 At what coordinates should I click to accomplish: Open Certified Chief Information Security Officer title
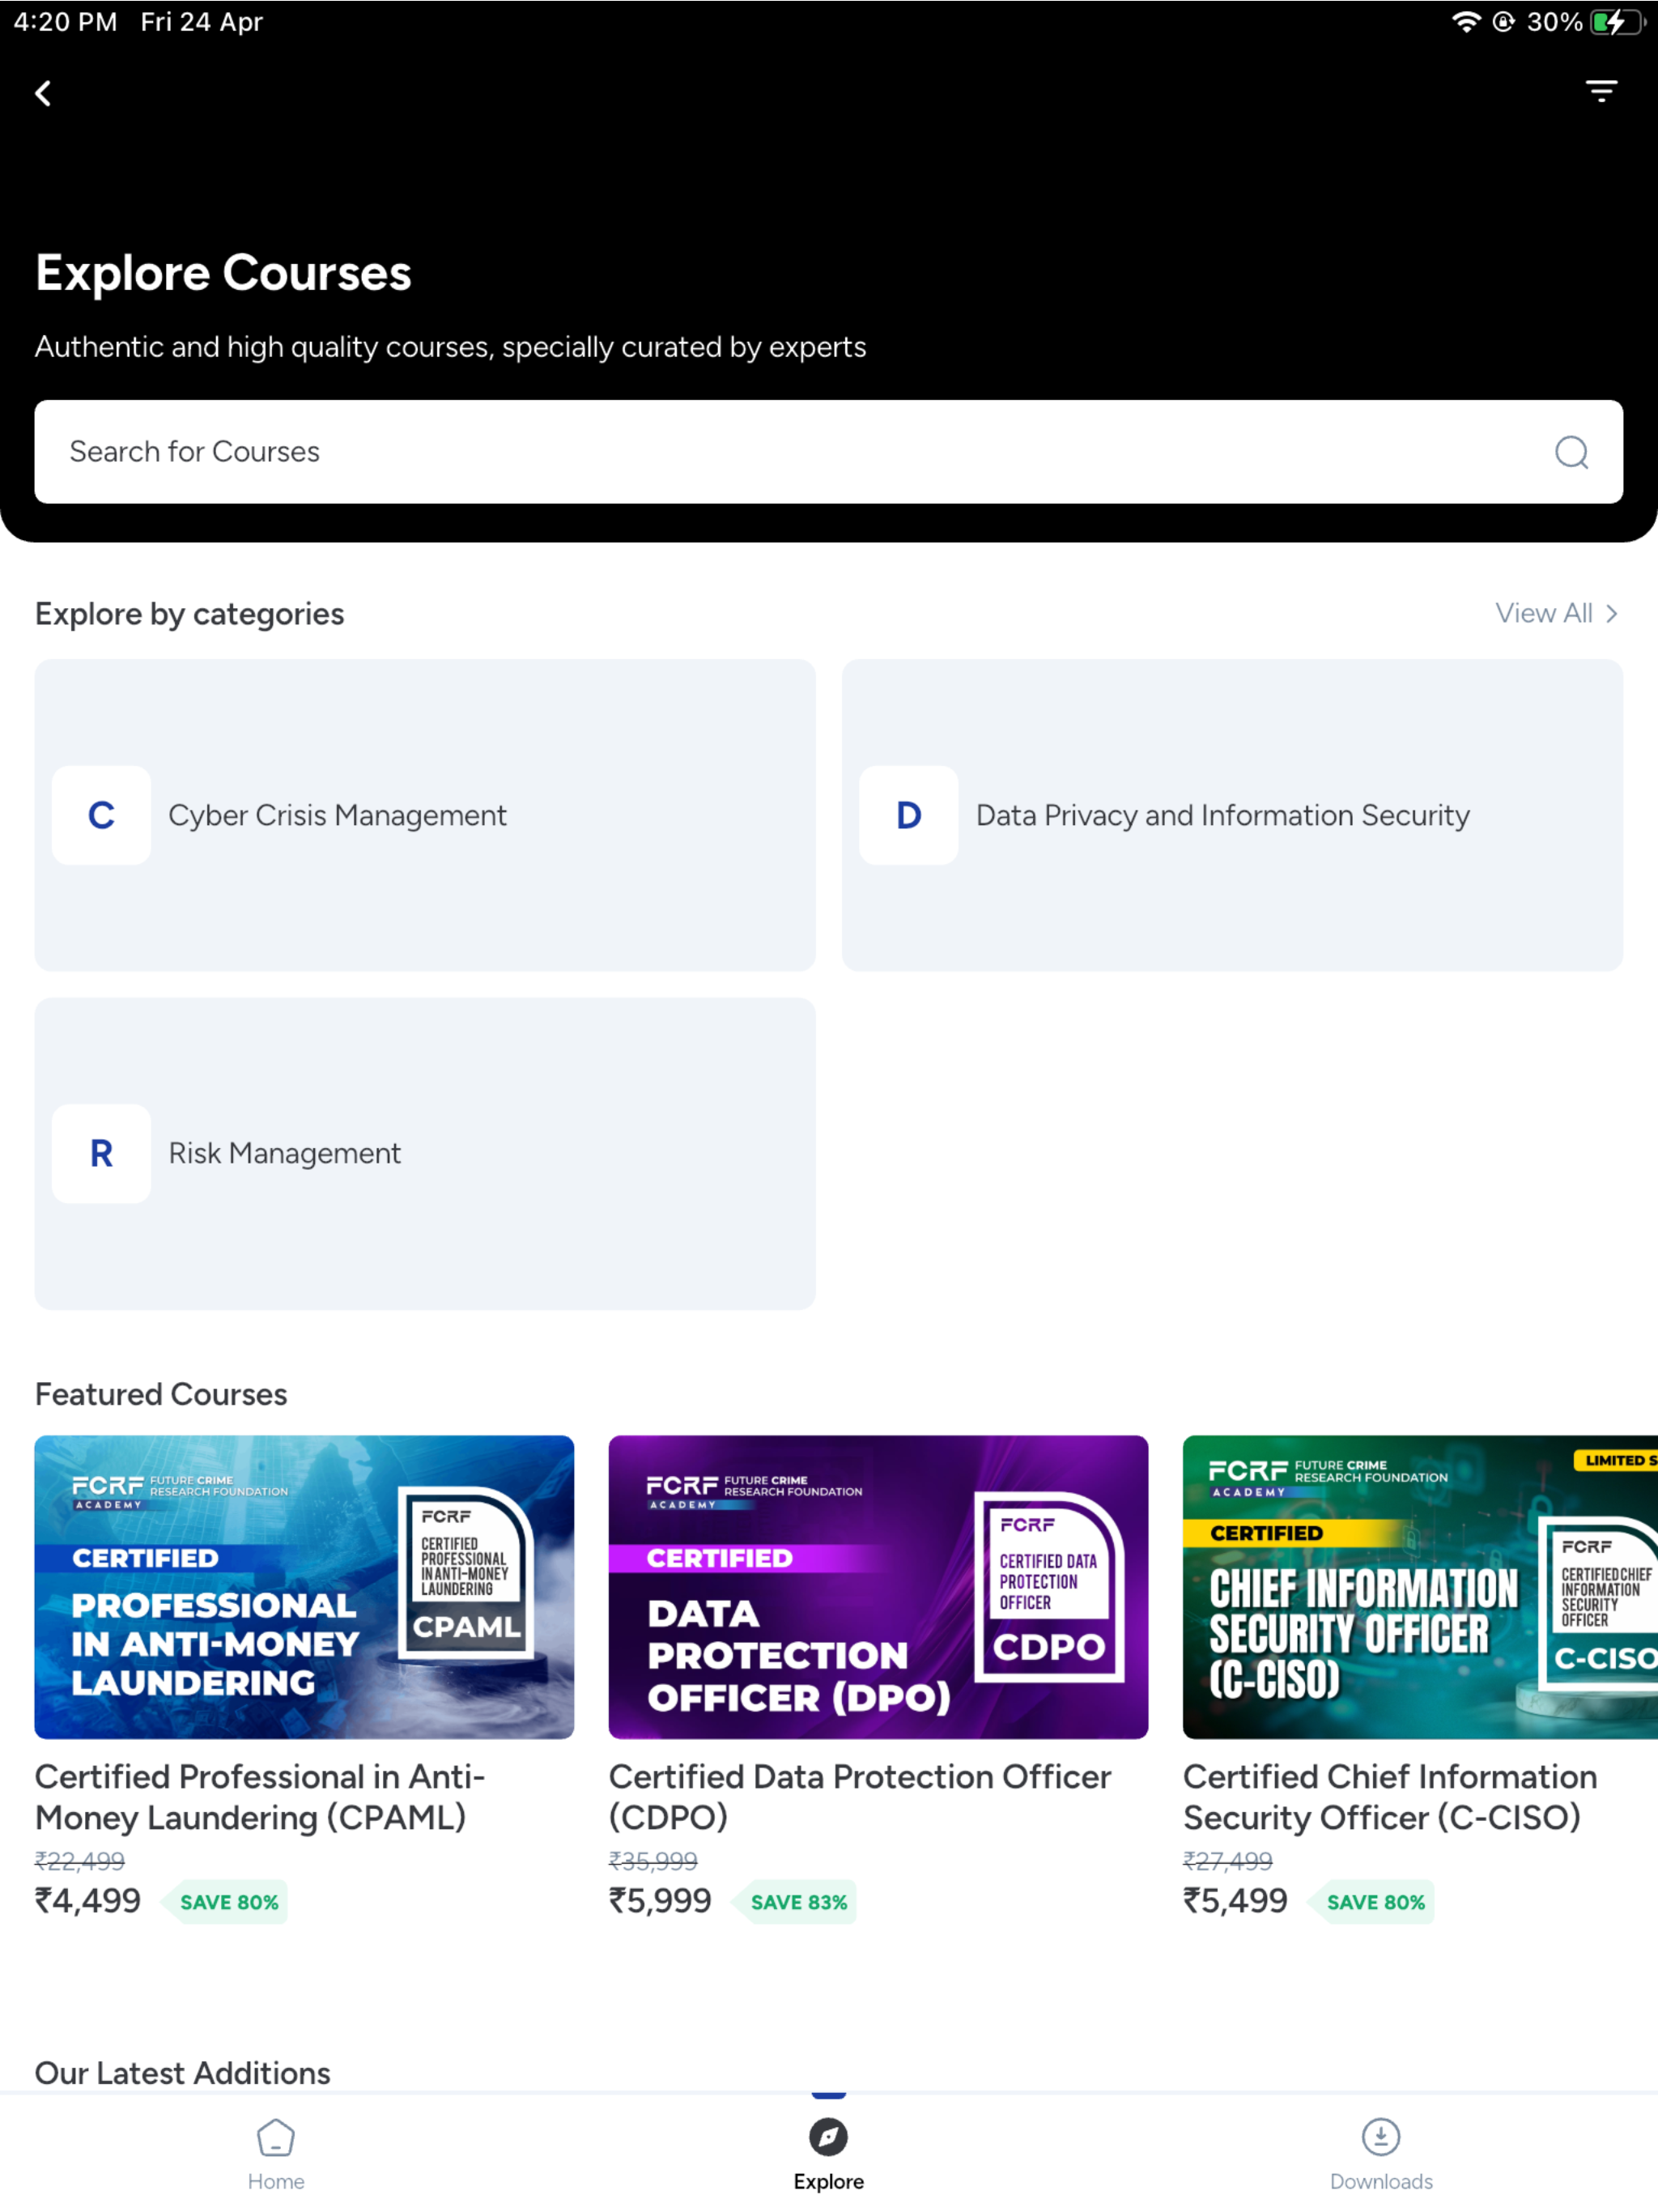1390,1796
